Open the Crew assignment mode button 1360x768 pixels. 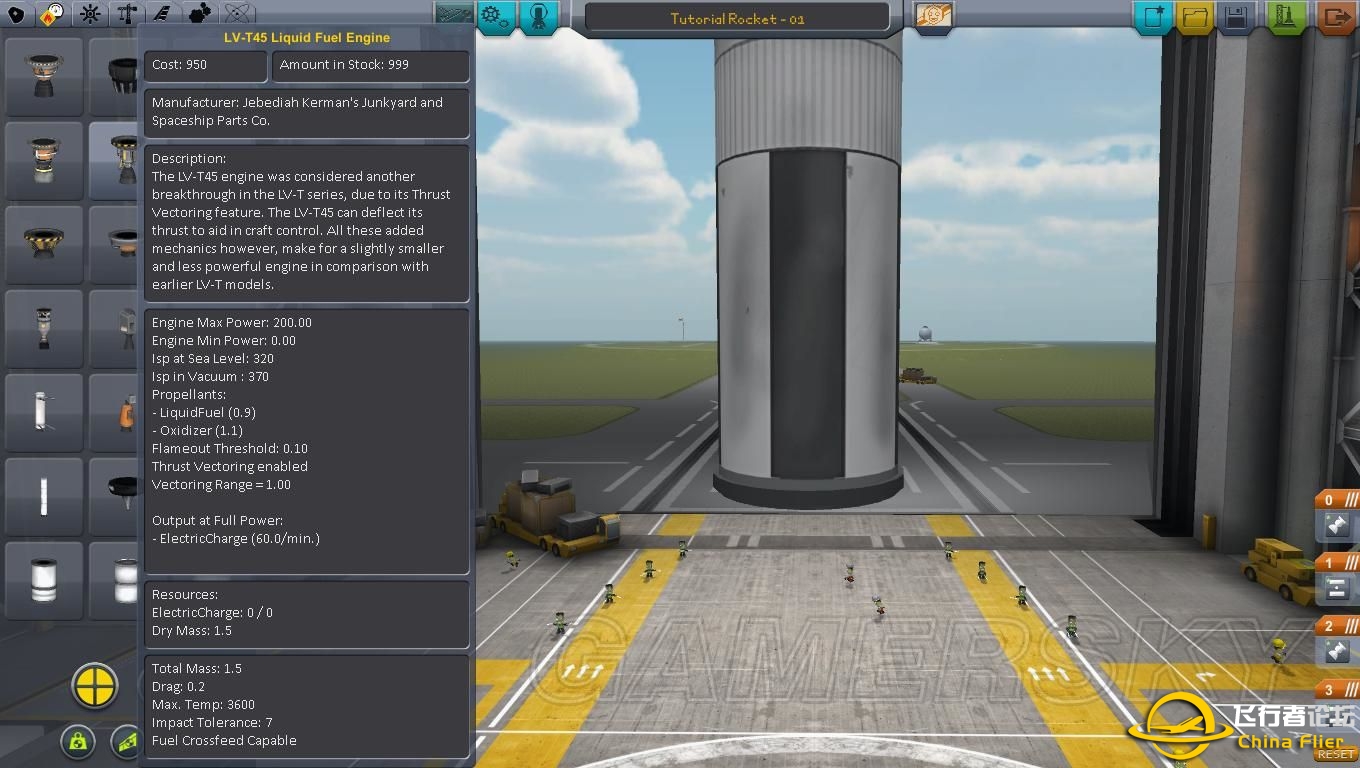coord(538,17)
